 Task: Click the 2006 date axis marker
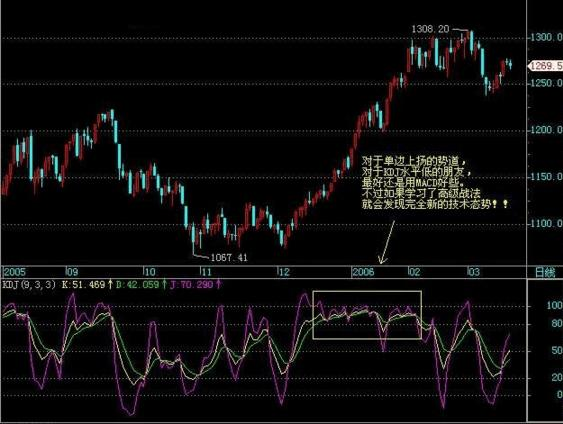pos(363,272)
